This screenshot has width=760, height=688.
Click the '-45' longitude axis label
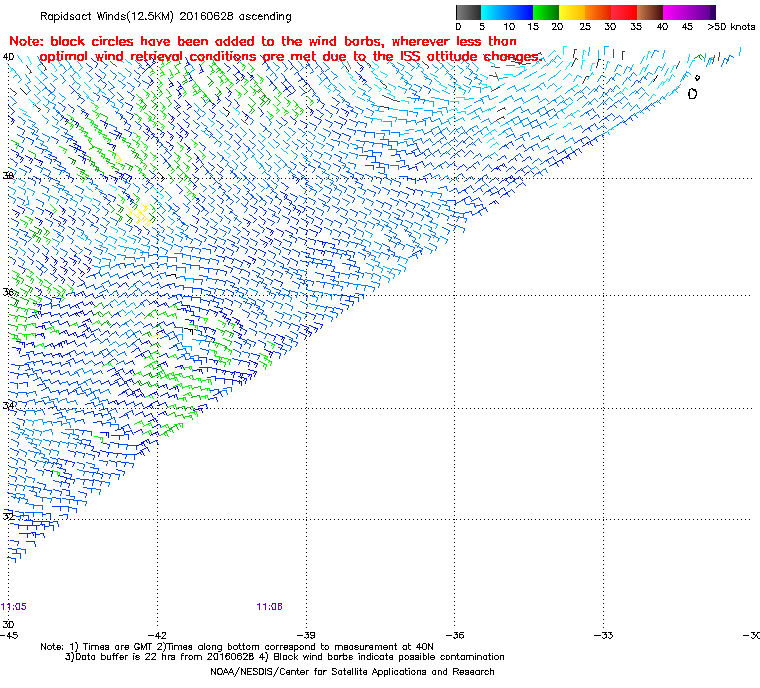(9, 635)
